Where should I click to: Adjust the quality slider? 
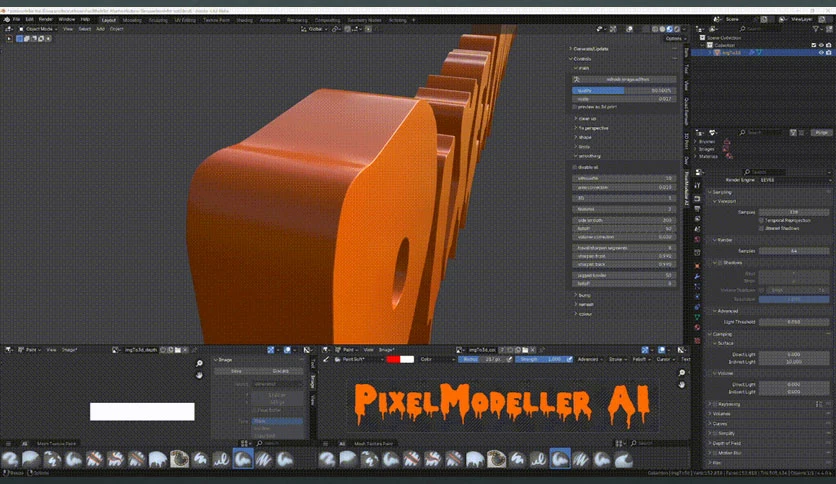[x=624, y=91]
